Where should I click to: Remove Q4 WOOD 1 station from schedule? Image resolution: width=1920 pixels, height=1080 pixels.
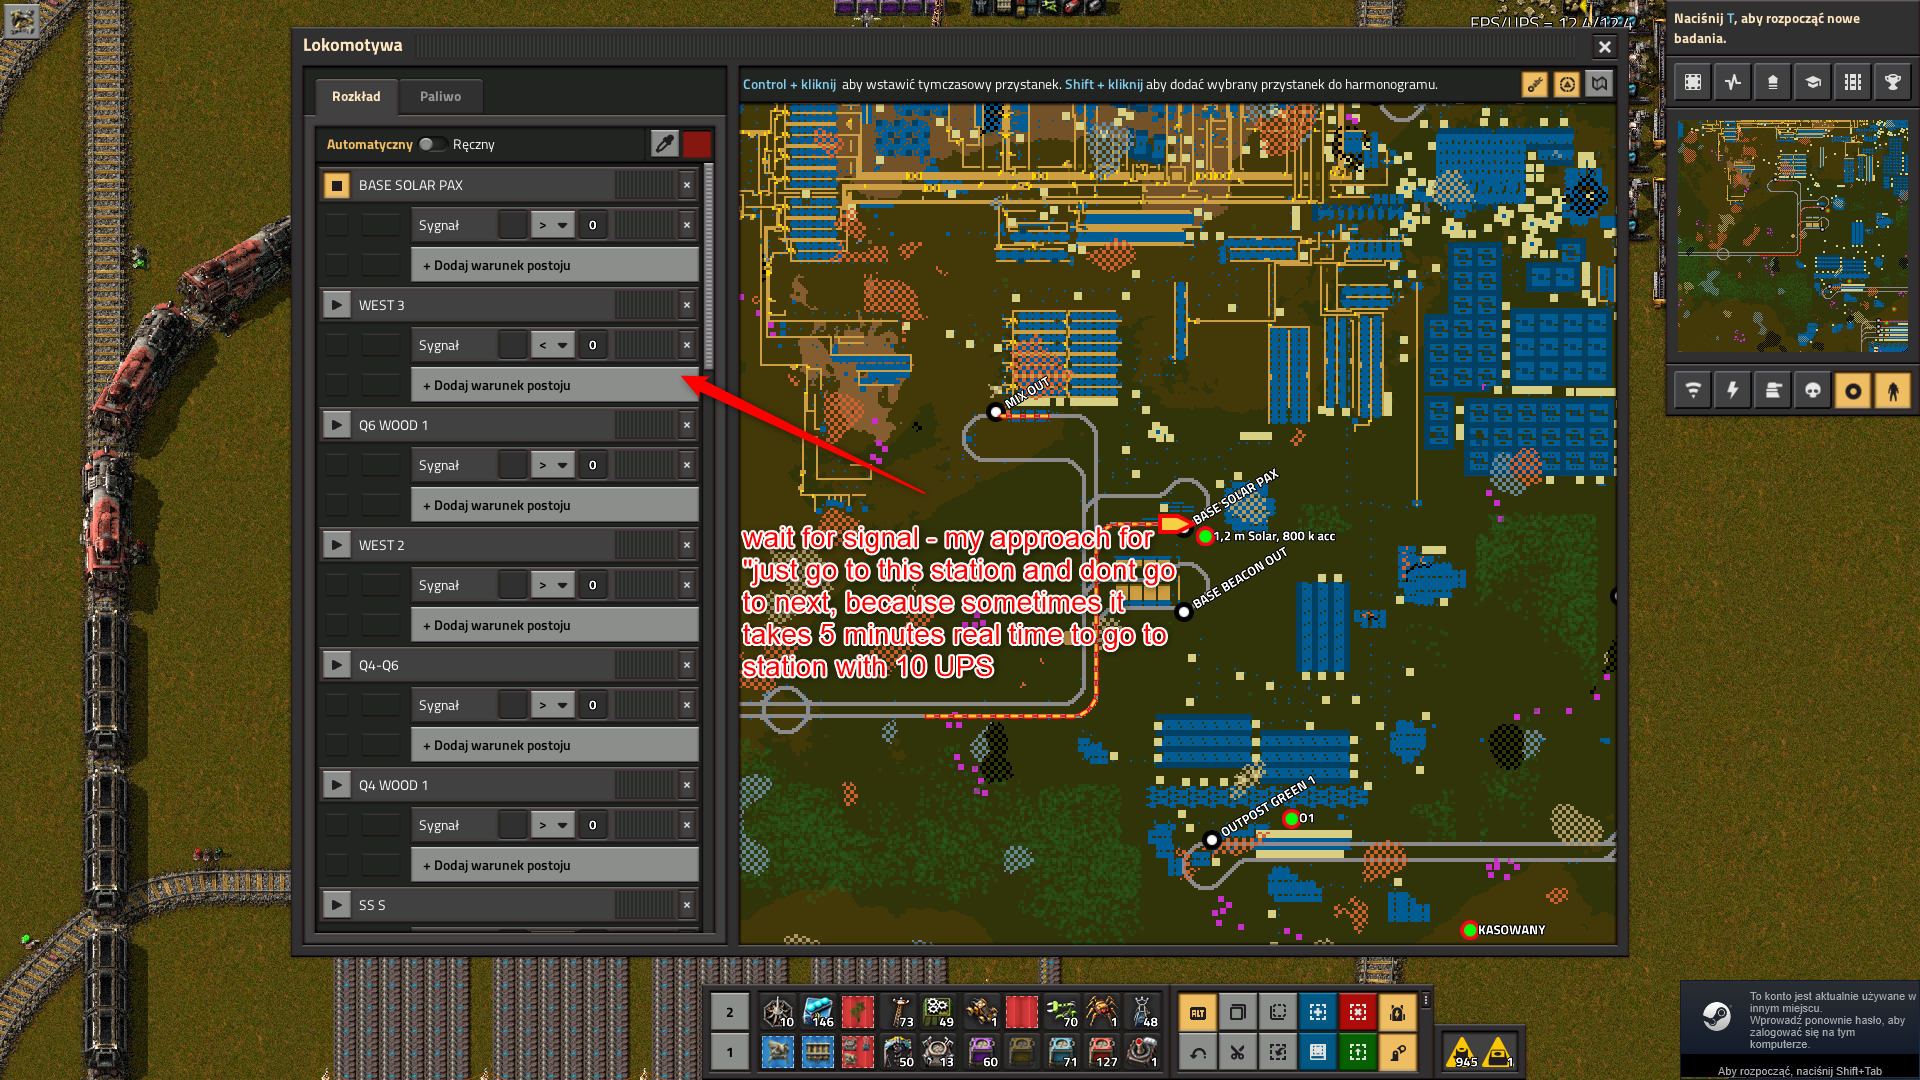(687, 785)
